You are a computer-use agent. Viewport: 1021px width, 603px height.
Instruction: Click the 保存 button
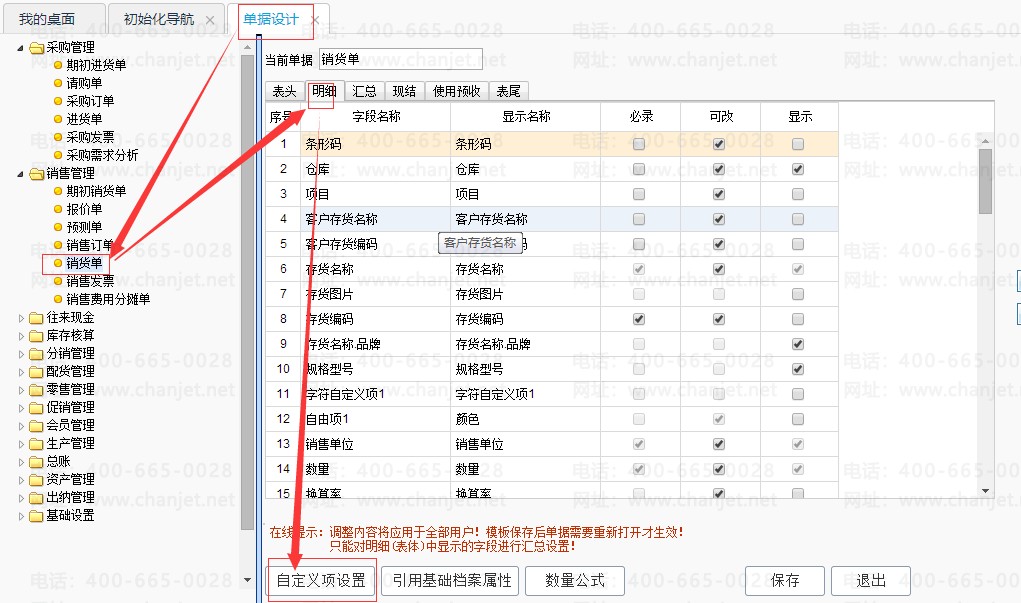click(x=785, y=581)
